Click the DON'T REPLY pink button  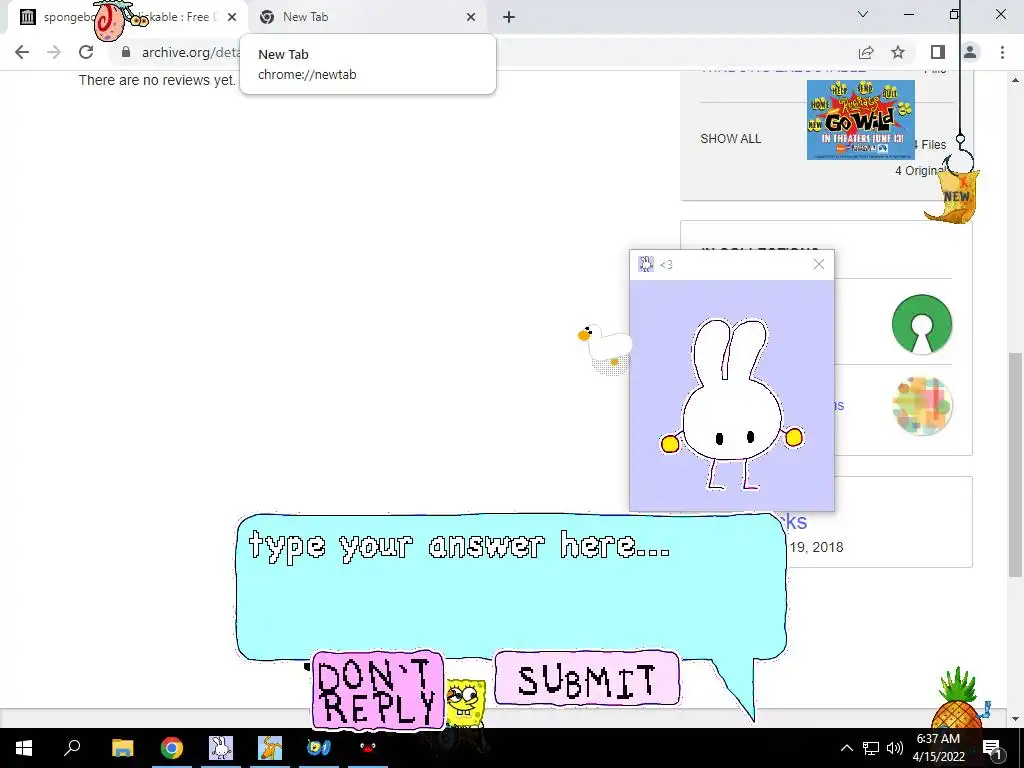(378, 689)
